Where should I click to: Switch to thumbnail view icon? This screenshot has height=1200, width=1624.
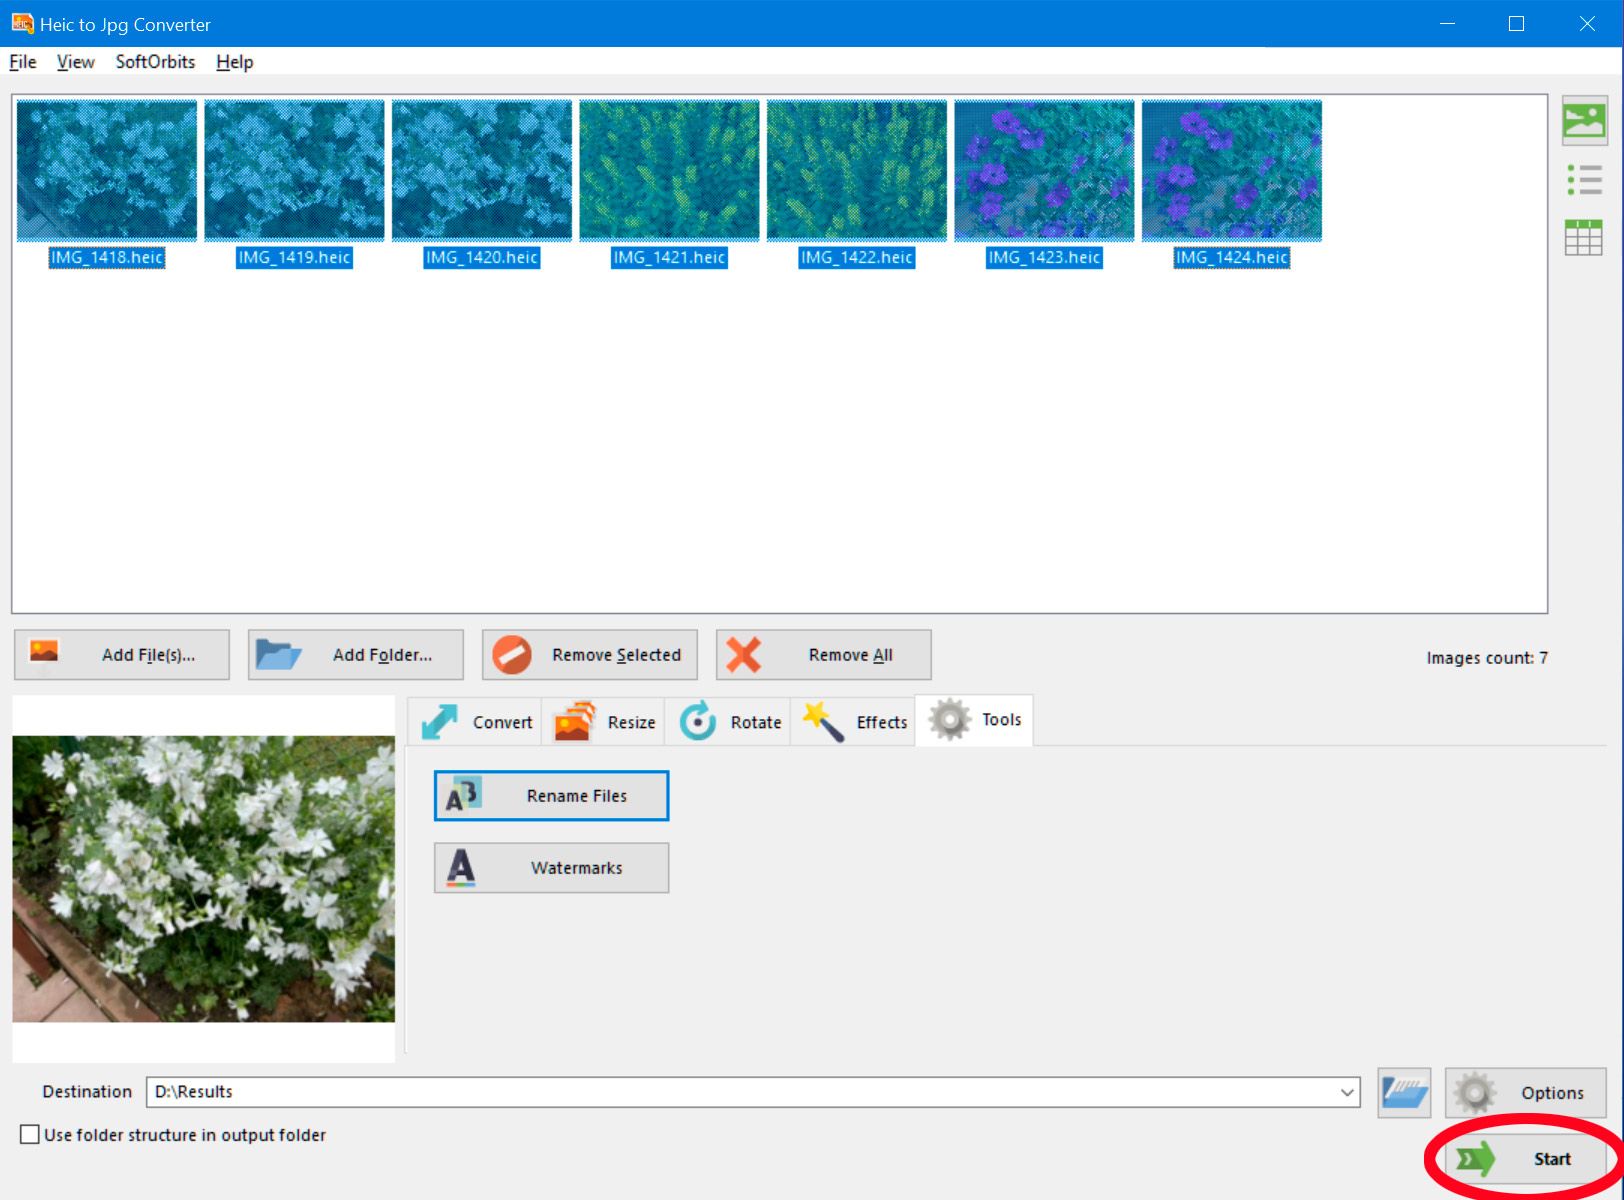pyautogui.click(x=1584, y=122)
